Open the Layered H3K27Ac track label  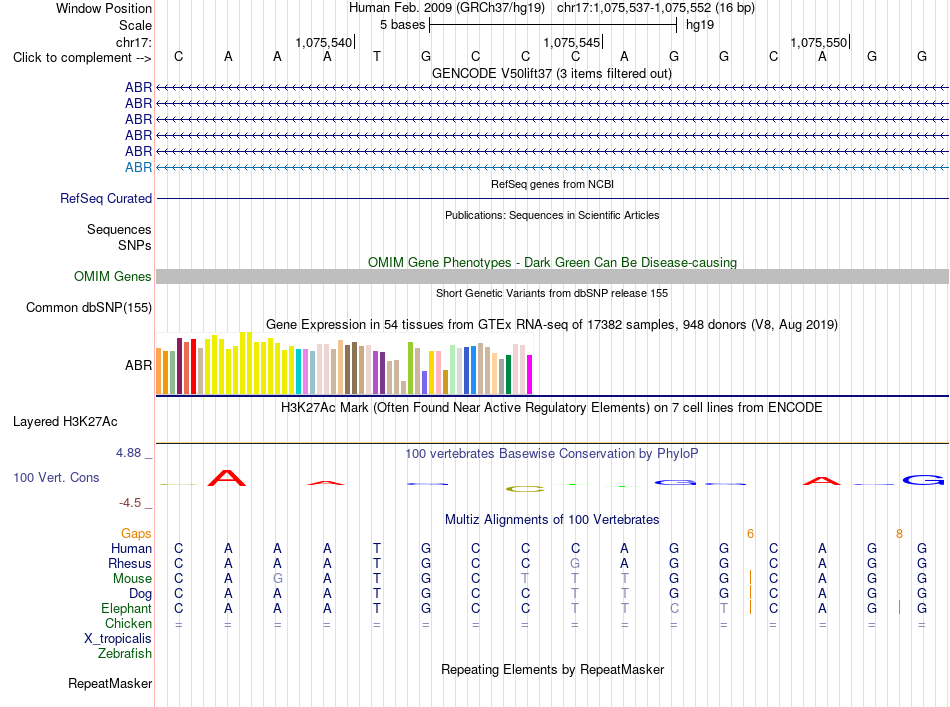[65, 422]
